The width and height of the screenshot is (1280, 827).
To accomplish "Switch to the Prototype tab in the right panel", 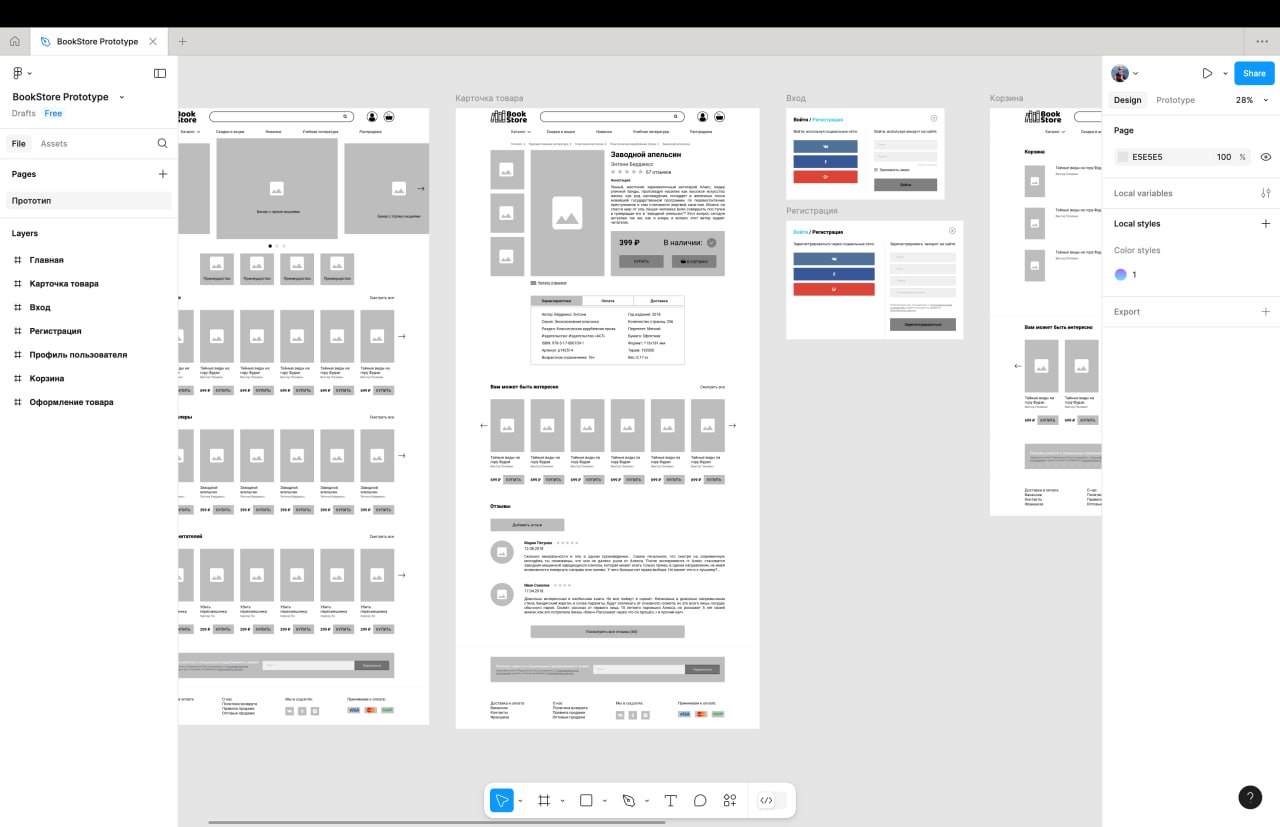I will 1175,100.
